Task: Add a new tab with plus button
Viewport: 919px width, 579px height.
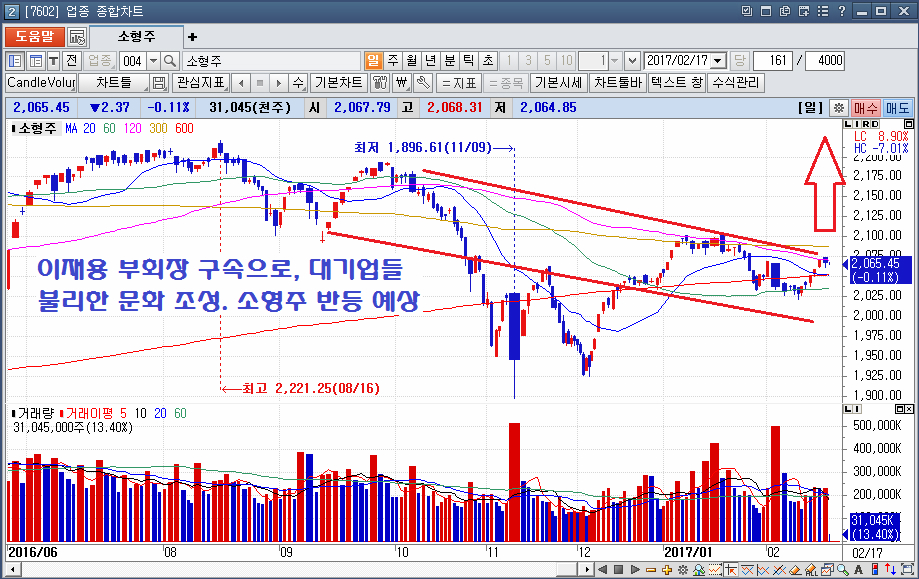Action: [193, 37]
